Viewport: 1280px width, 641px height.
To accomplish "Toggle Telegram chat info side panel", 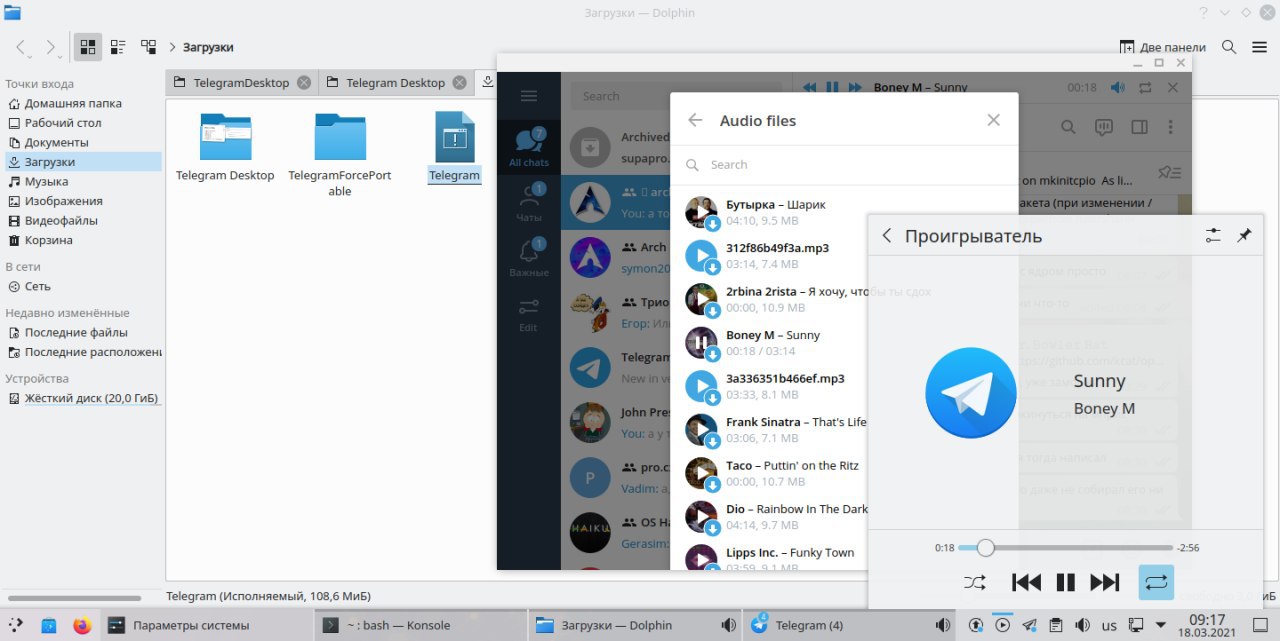I will pyautogui.click(x=1139, y=127).
